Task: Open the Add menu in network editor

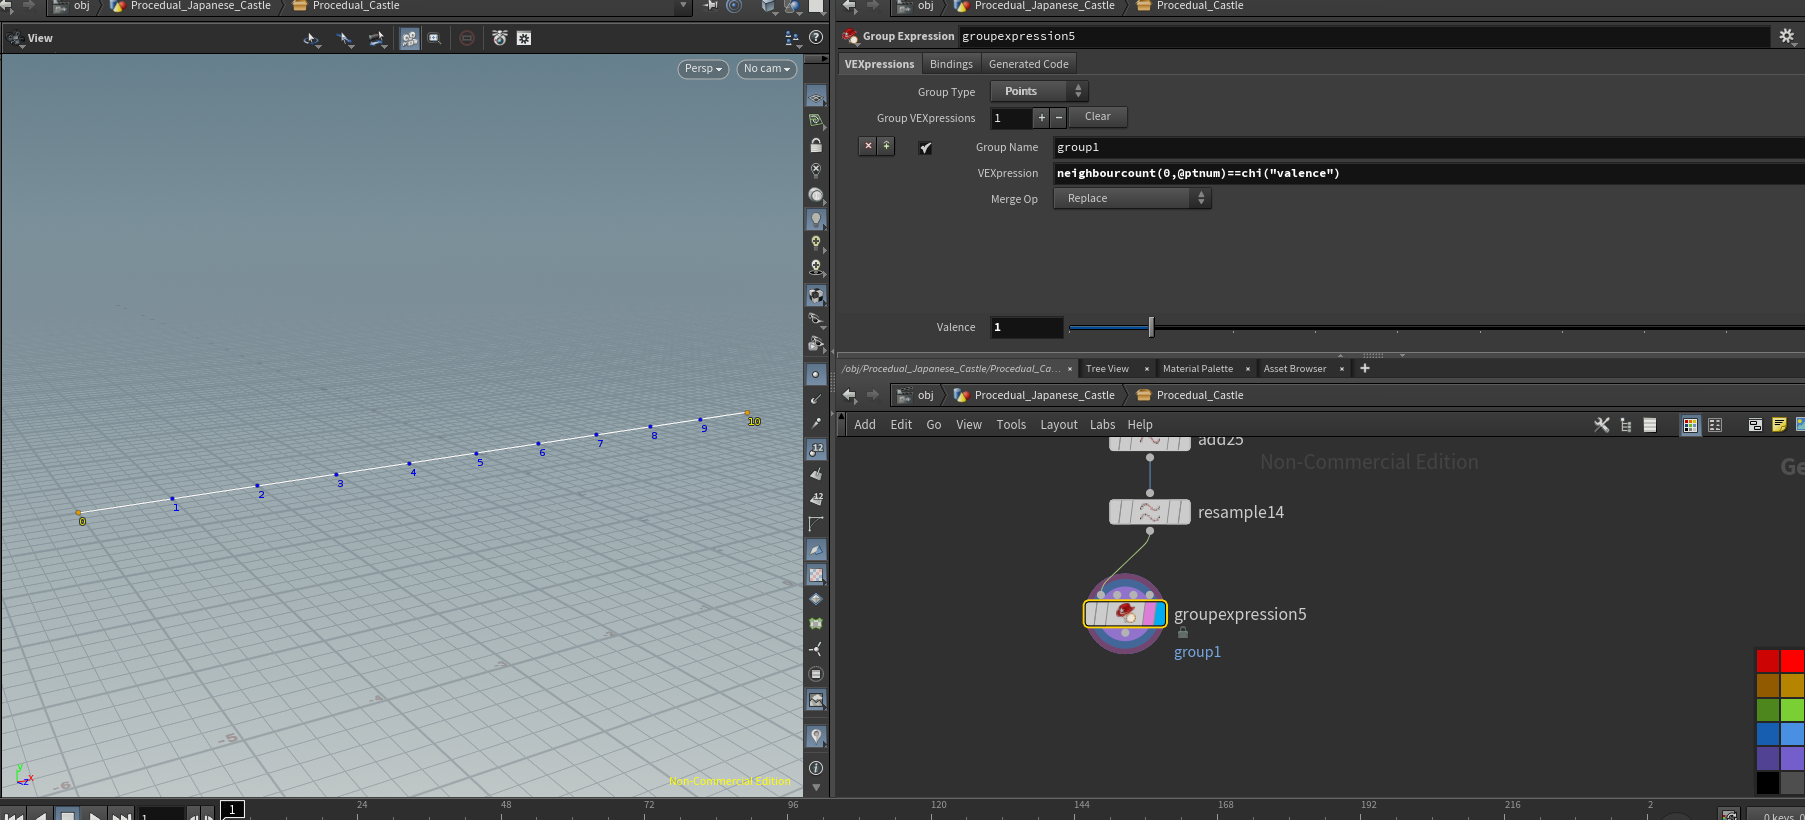Action: 865,425
